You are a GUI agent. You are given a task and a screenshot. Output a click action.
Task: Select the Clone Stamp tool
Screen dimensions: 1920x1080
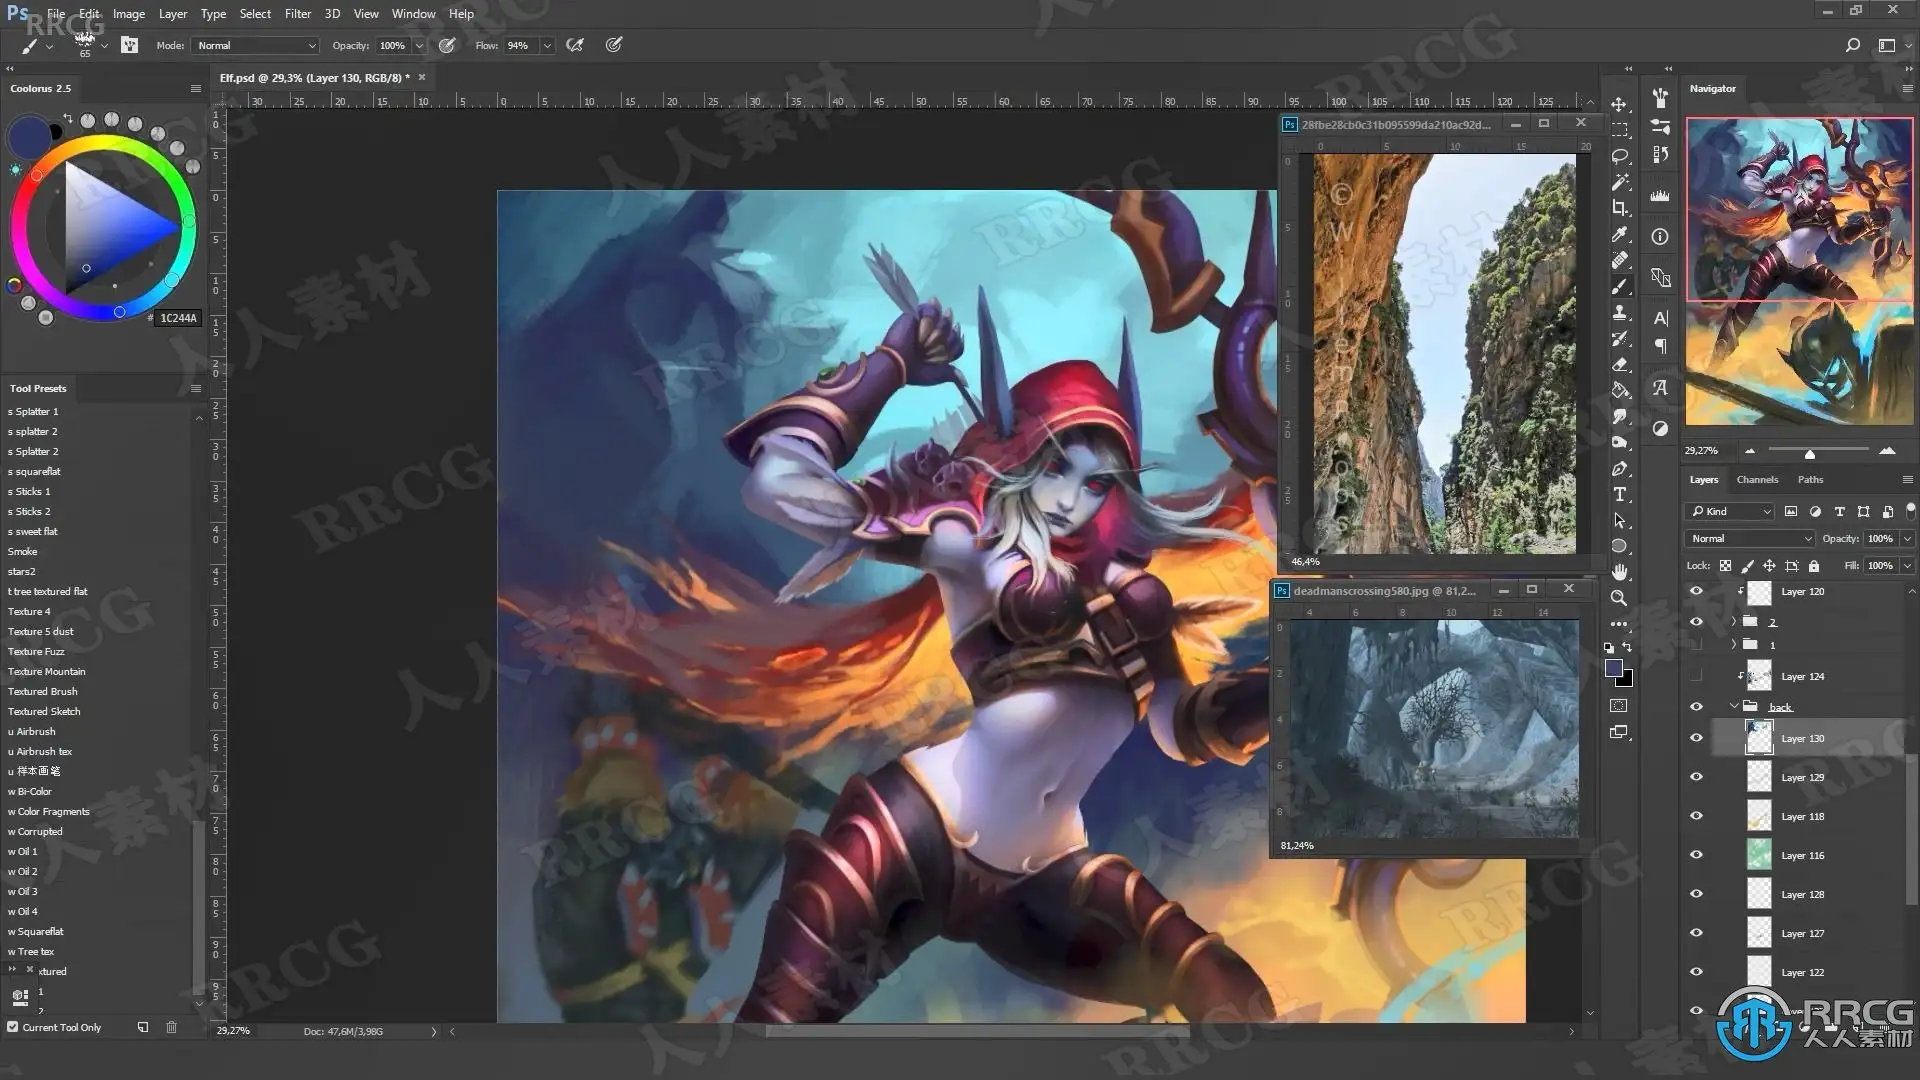pos(1620,313)
